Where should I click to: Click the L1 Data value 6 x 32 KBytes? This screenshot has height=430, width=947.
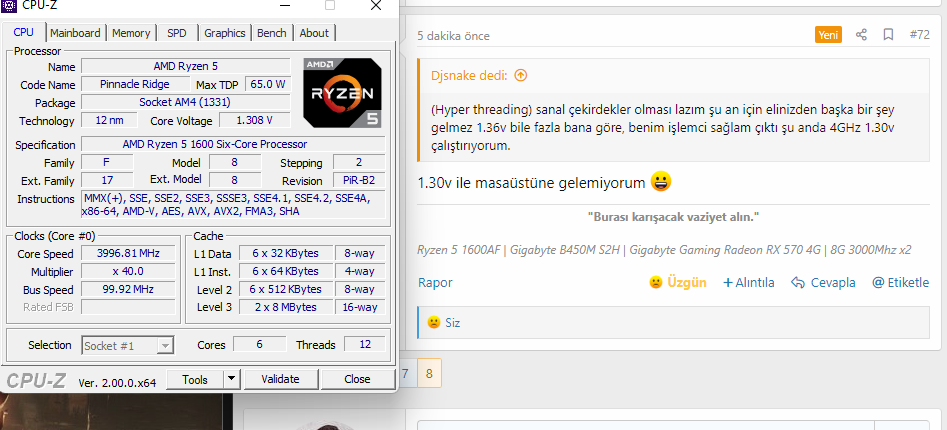[286, 253]
